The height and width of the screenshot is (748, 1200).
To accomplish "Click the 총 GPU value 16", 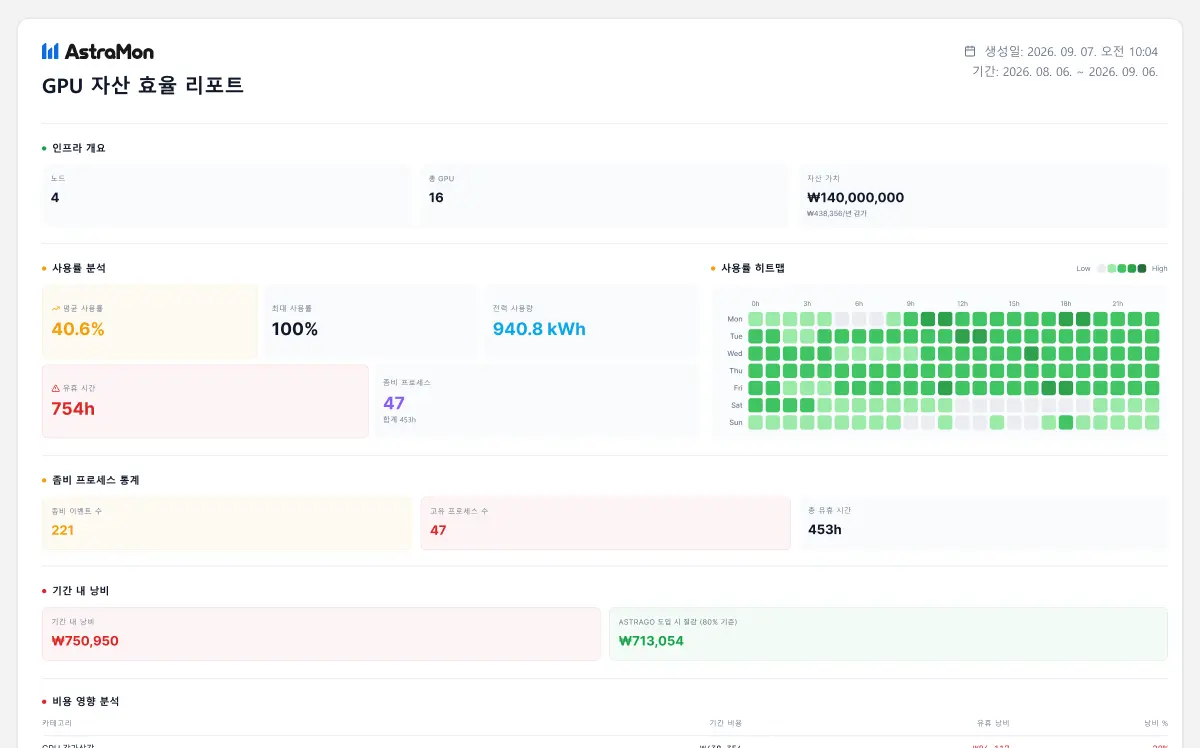I will point(436,198).
